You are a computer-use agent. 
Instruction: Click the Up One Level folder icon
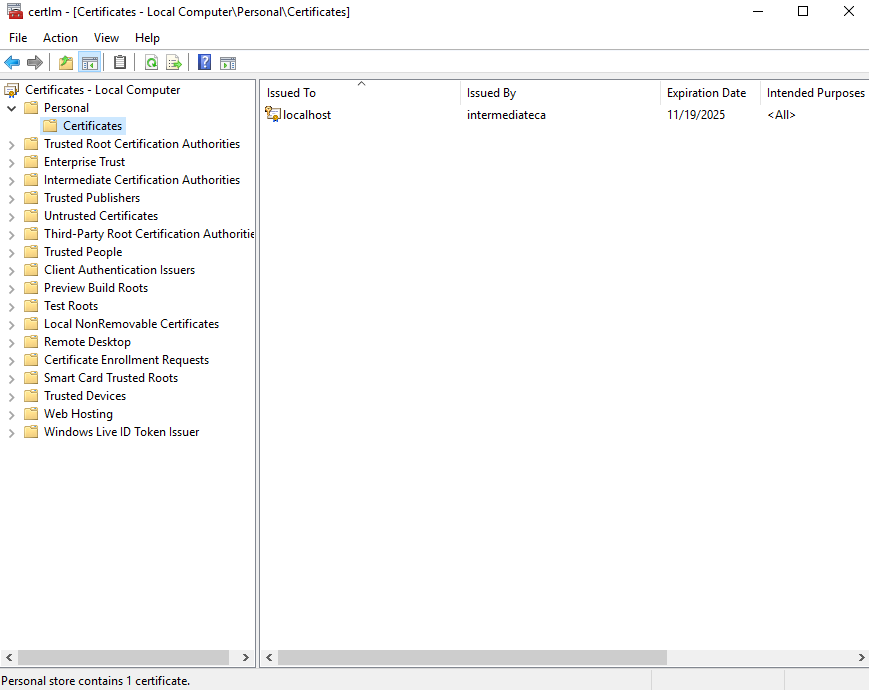coord(66,62)
